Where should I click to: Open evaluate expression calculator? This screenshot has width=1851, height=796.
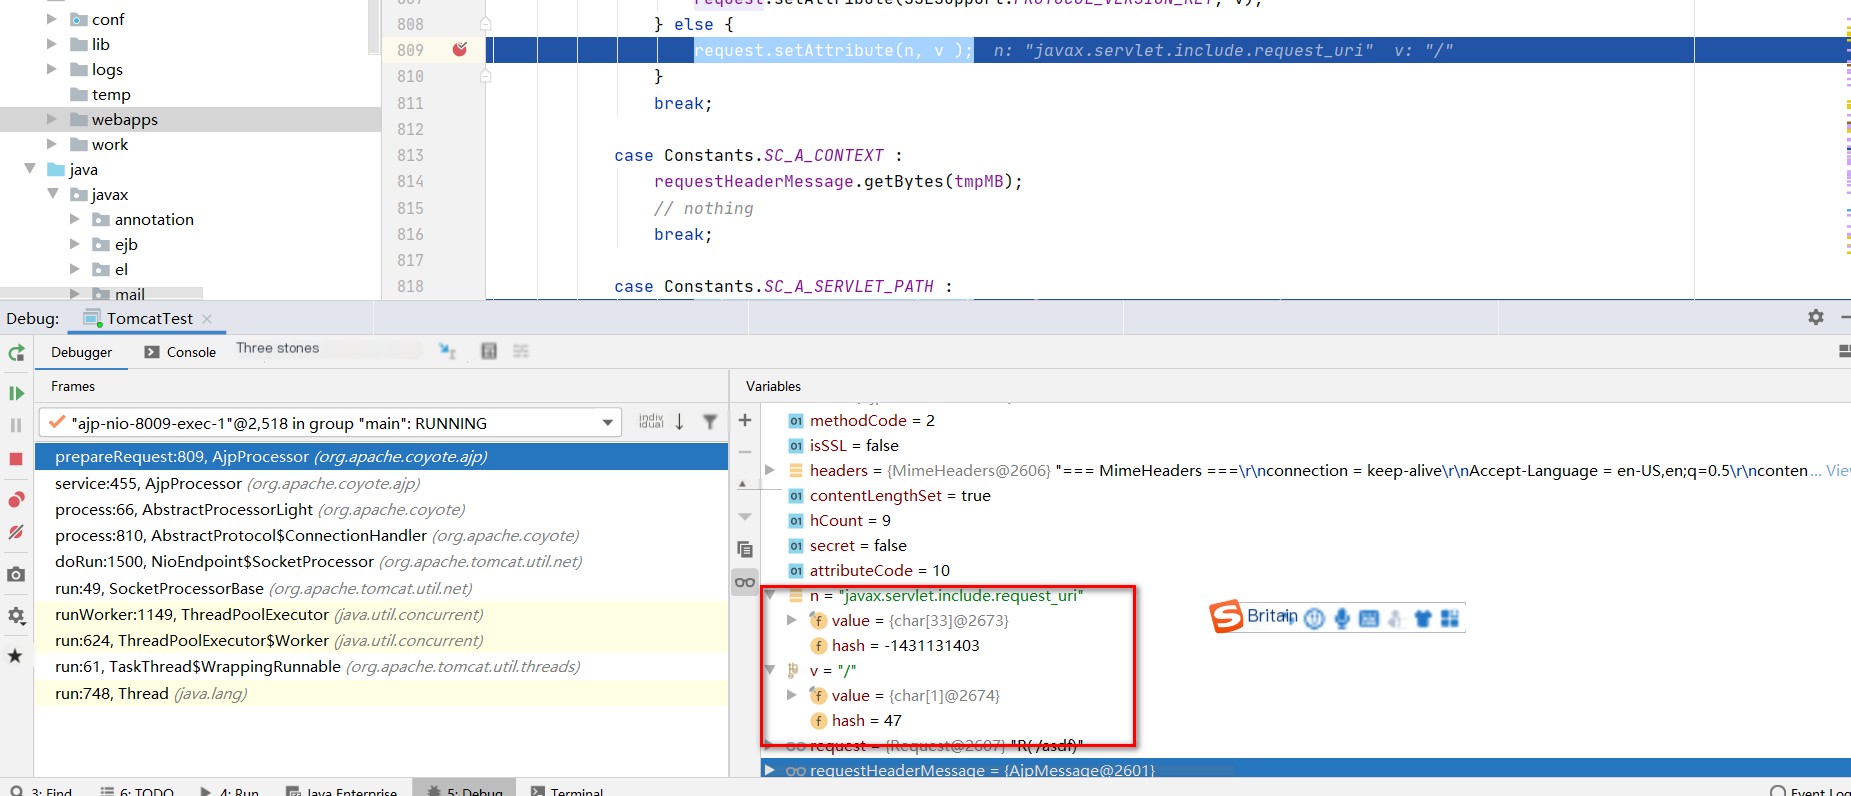click(x=489, y=351)
